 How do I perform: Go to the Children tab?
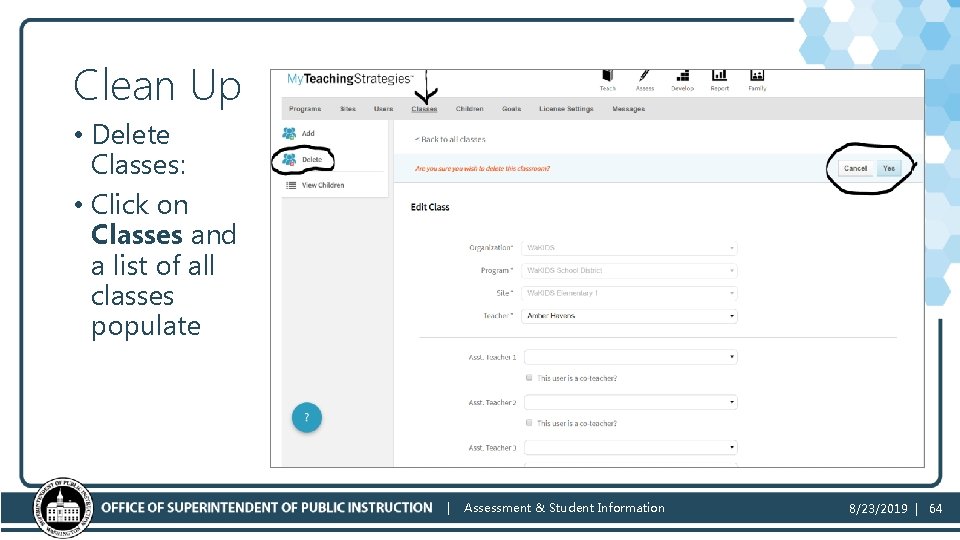pos(470,109)
